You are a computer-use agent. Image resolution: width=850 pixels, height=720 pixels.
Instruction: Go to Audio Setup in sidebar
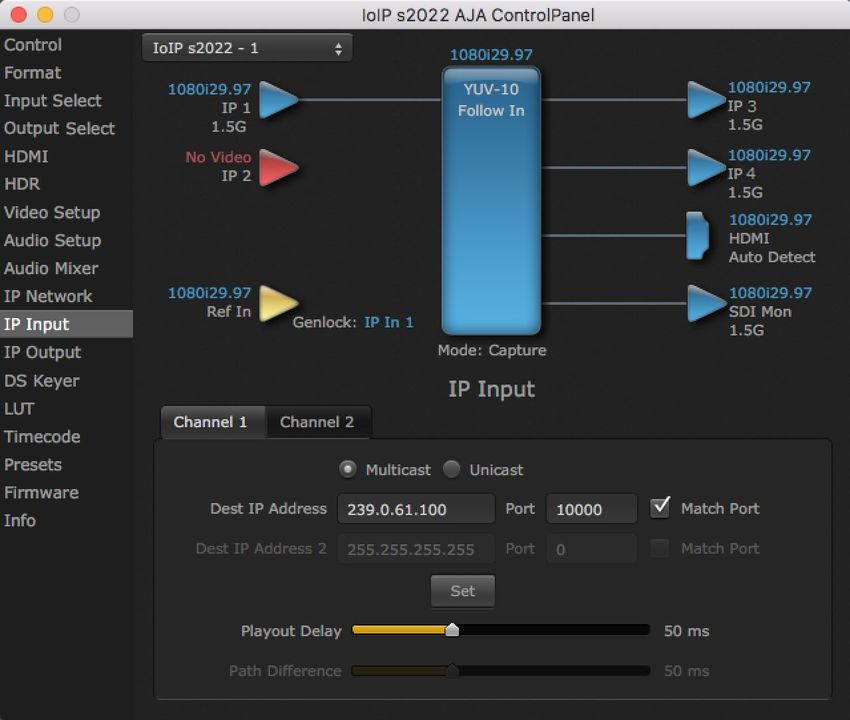pos(66,240)
